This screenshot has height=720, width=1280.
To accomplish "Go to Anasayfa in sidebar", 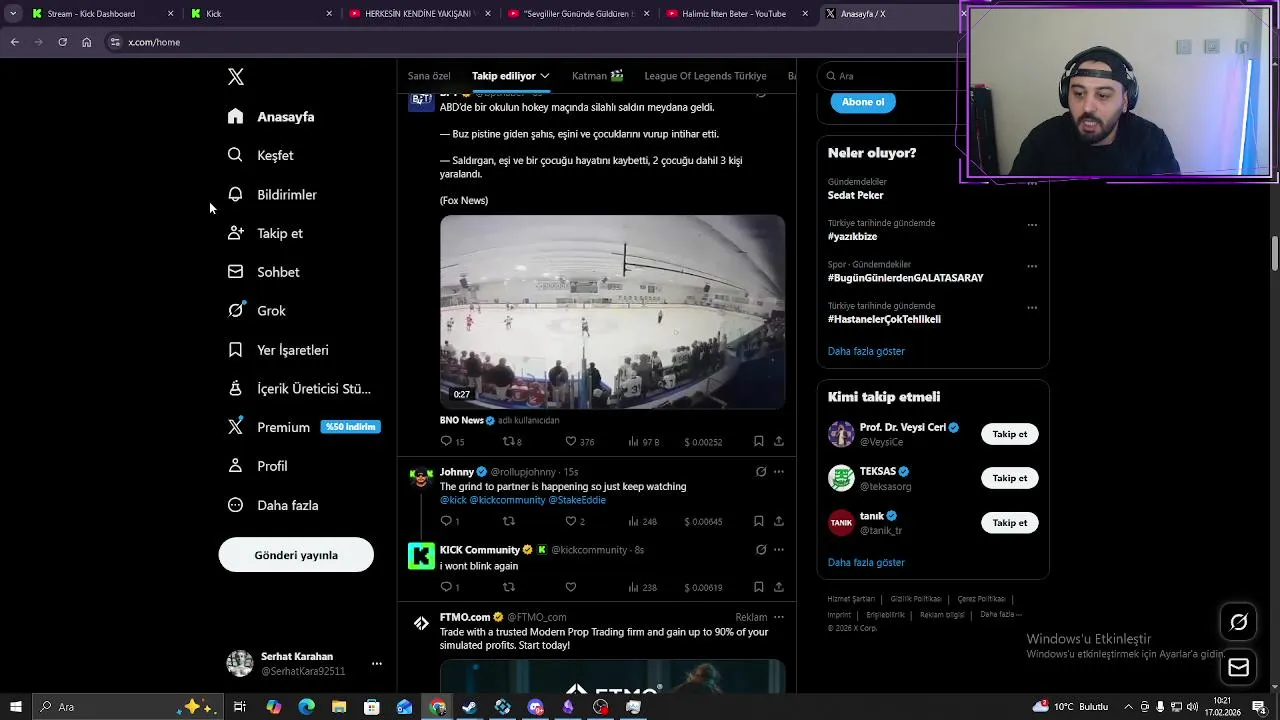I will 271,116.
